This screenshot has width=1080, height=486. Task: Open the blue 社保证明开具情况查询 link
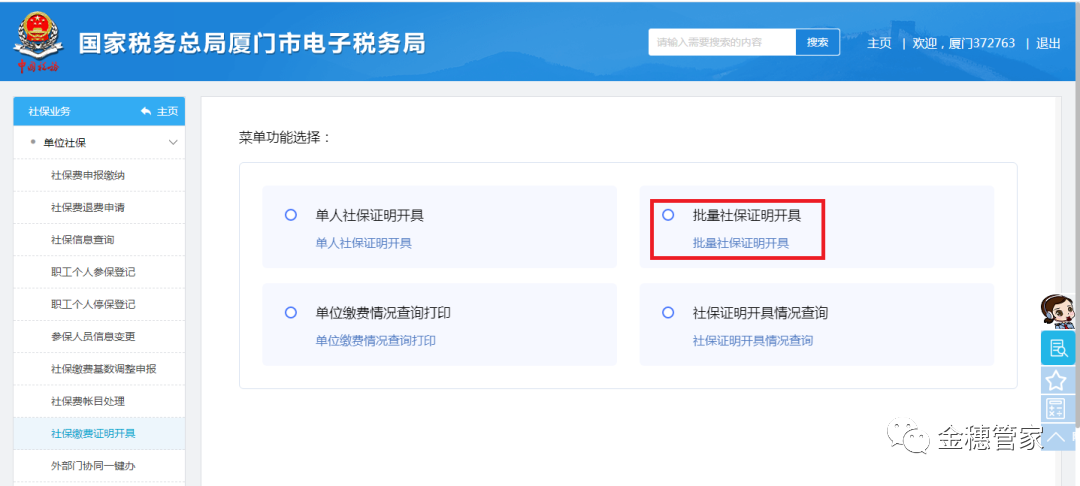coord(753,341)
